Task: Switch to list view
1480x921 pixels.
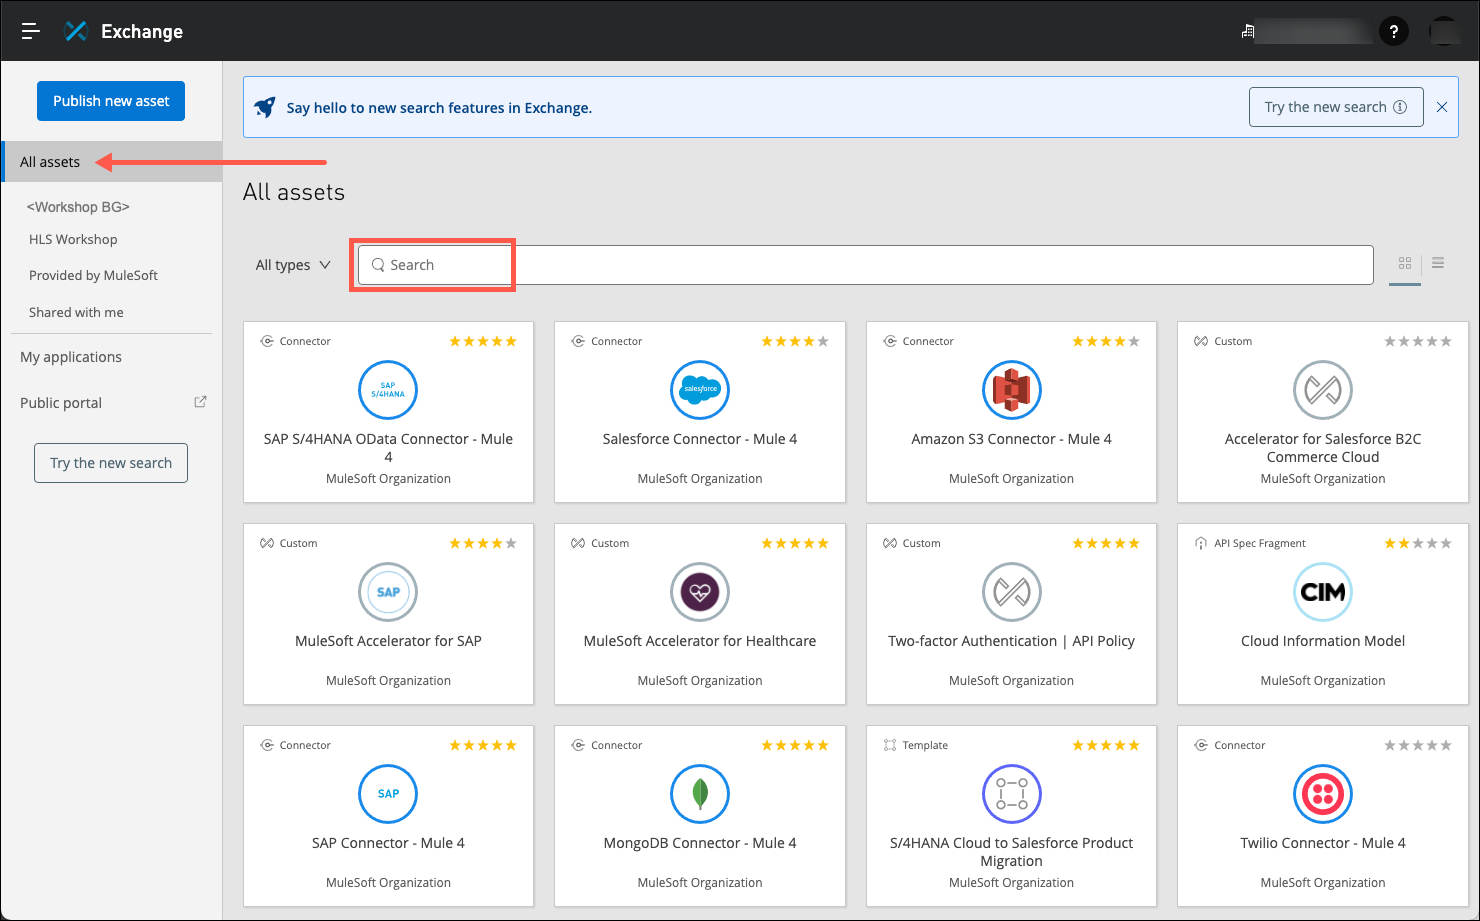Action: click(1438, 263)
